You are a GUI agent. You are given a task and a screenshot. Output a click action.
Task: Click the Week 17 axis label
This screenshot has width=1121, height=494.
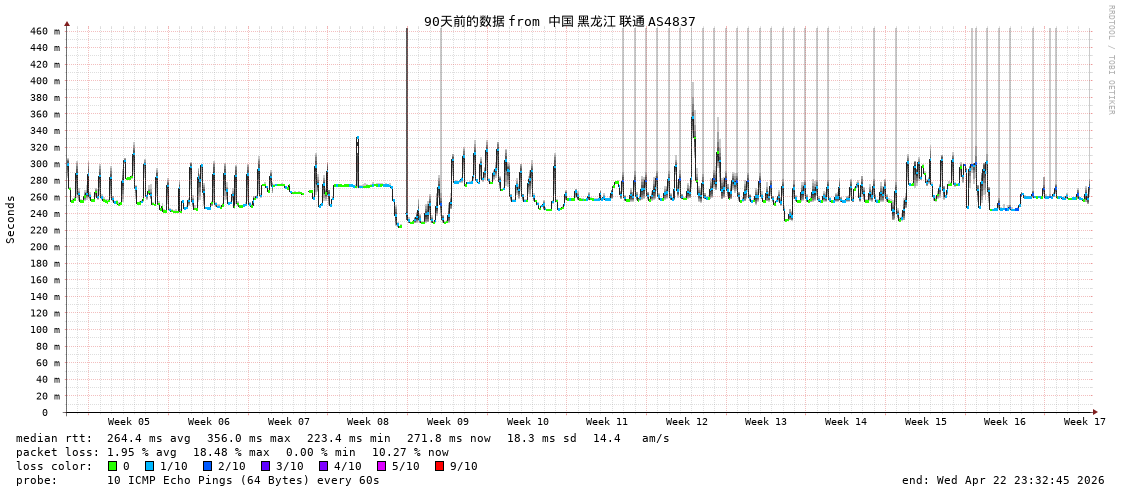tap(1085, 422)
